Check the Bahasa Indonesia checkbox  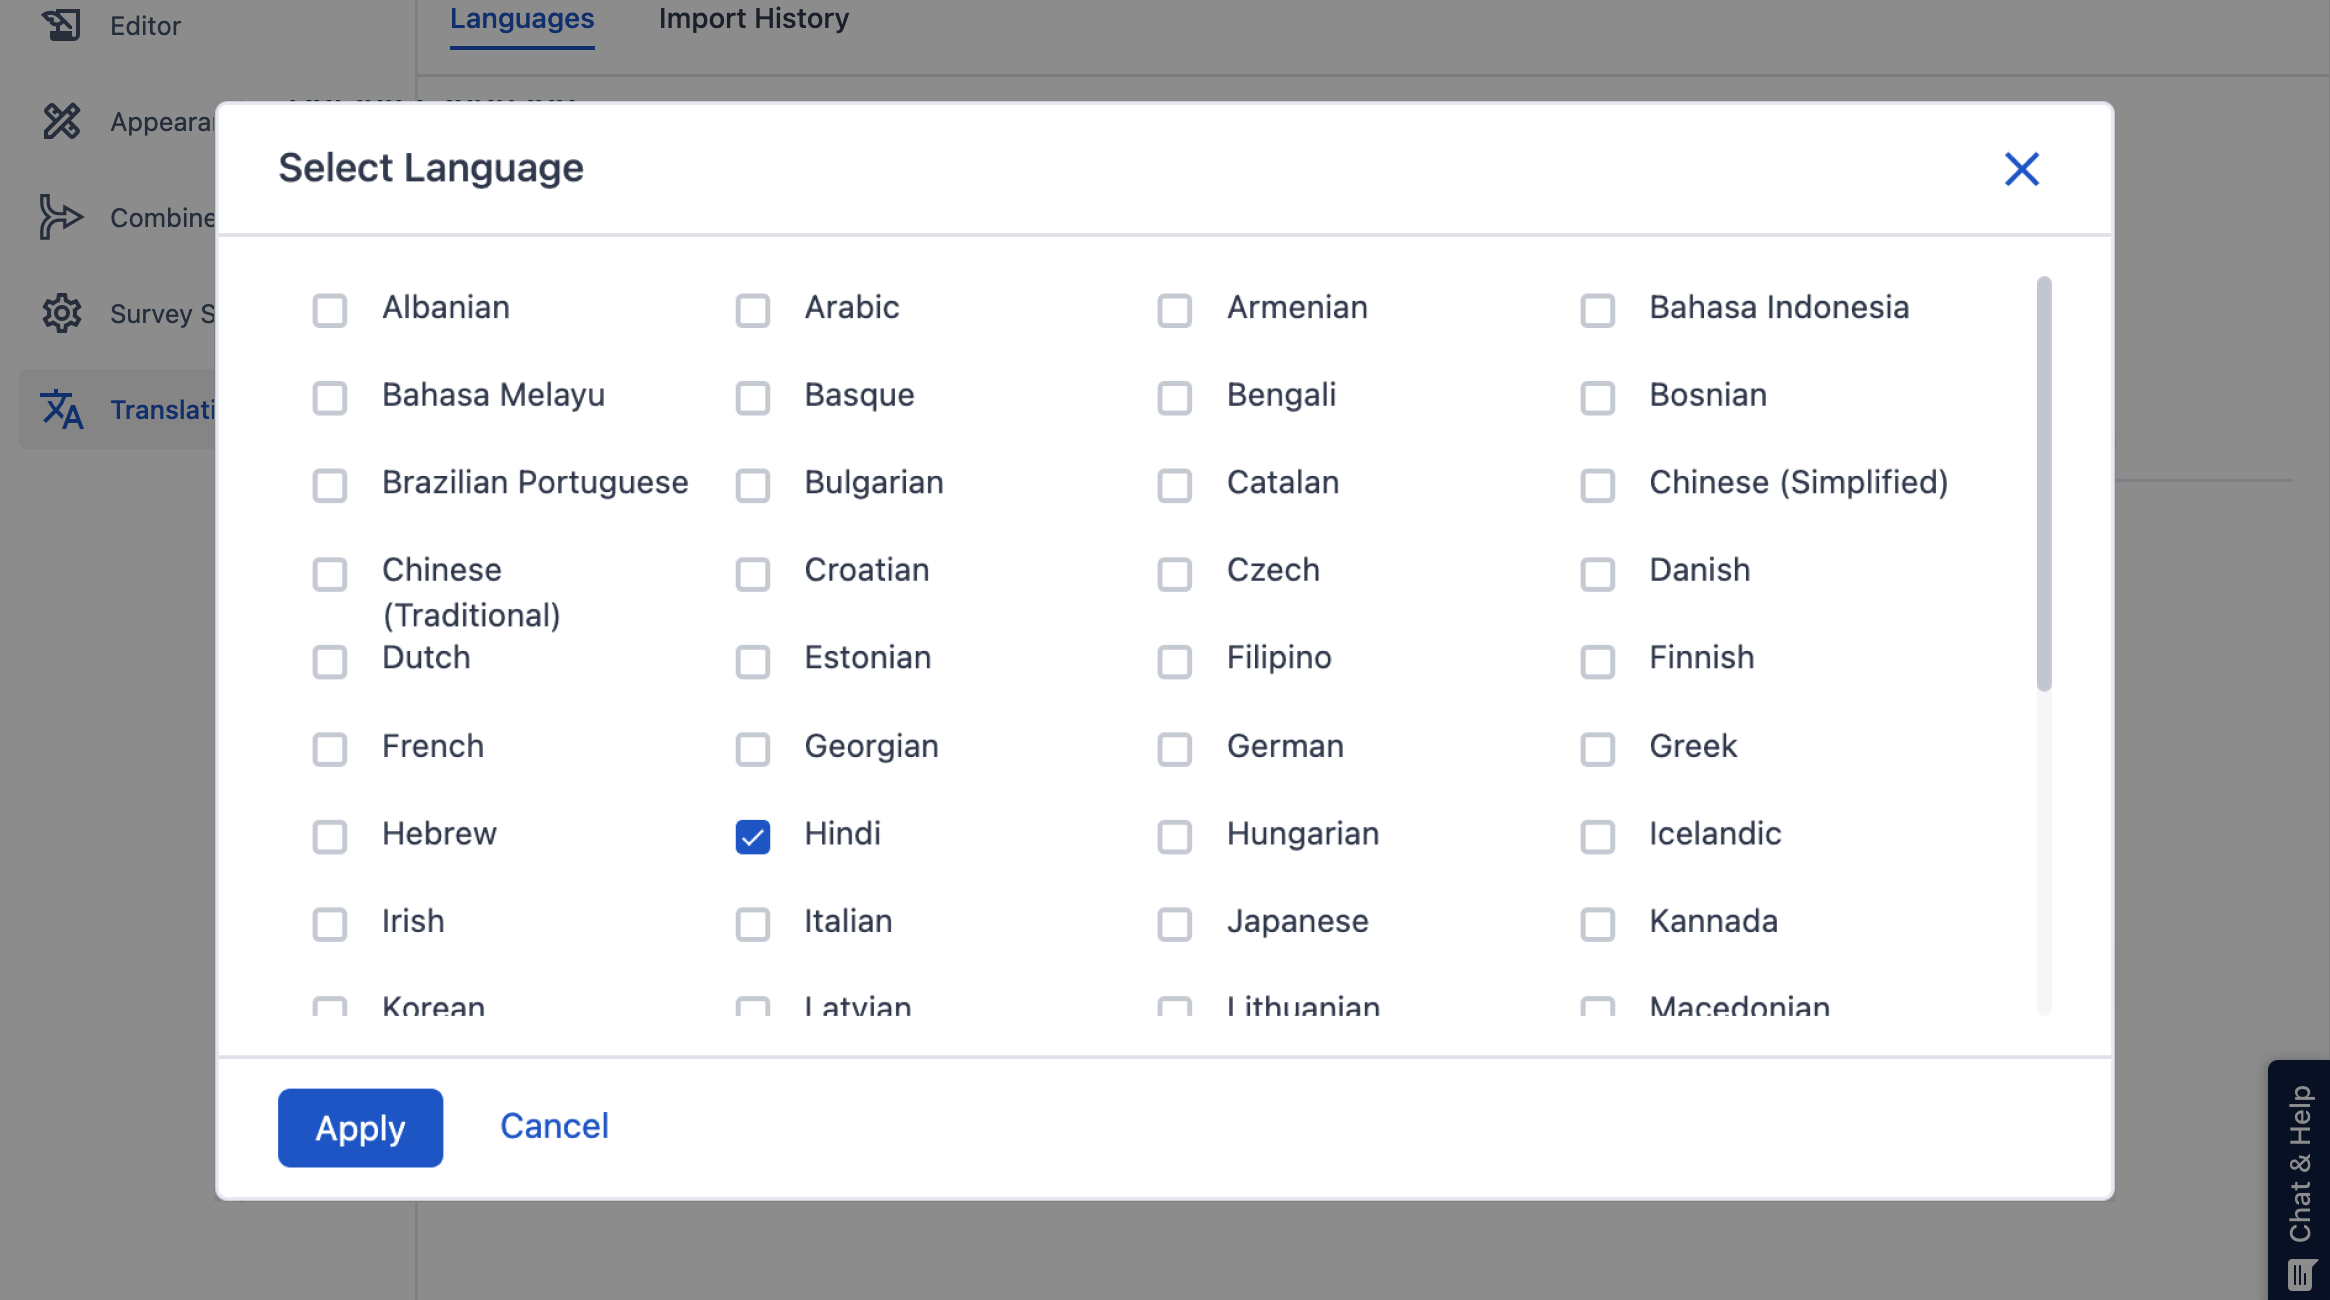(x=1598, y=310)
